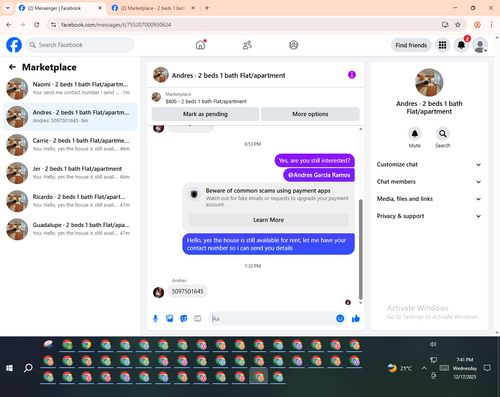
Task: Open Jer's 2 beds conversation
Action: 70,173
